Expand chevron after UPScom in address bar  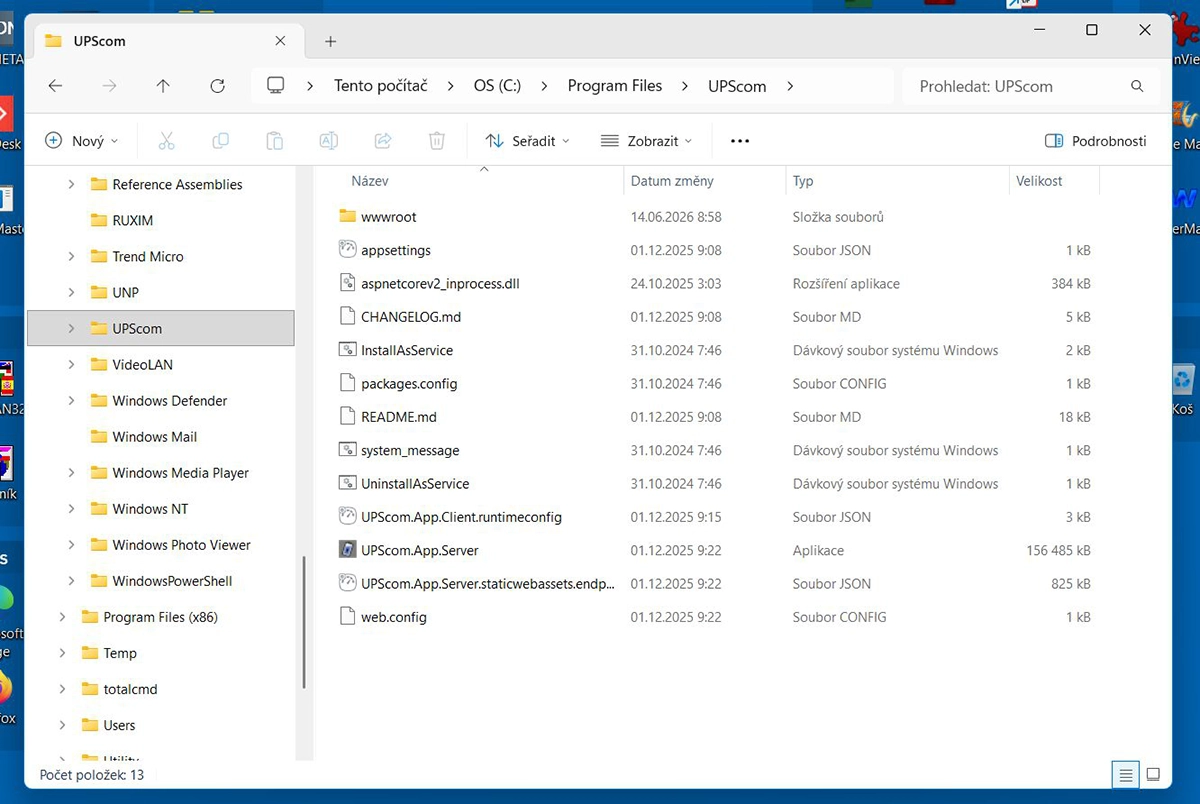790,86
